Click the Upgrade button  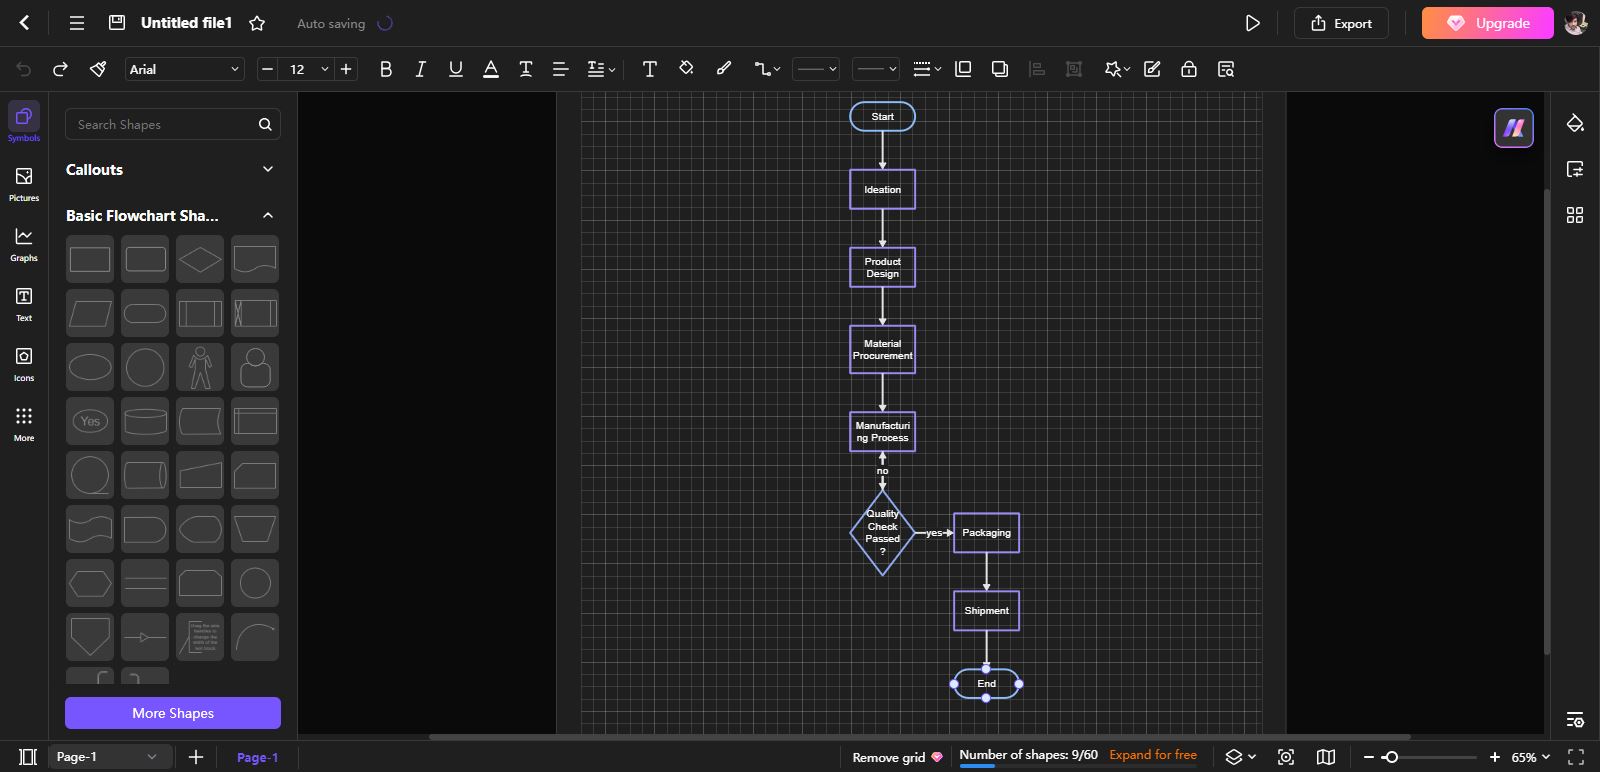tap(1487, 23)
